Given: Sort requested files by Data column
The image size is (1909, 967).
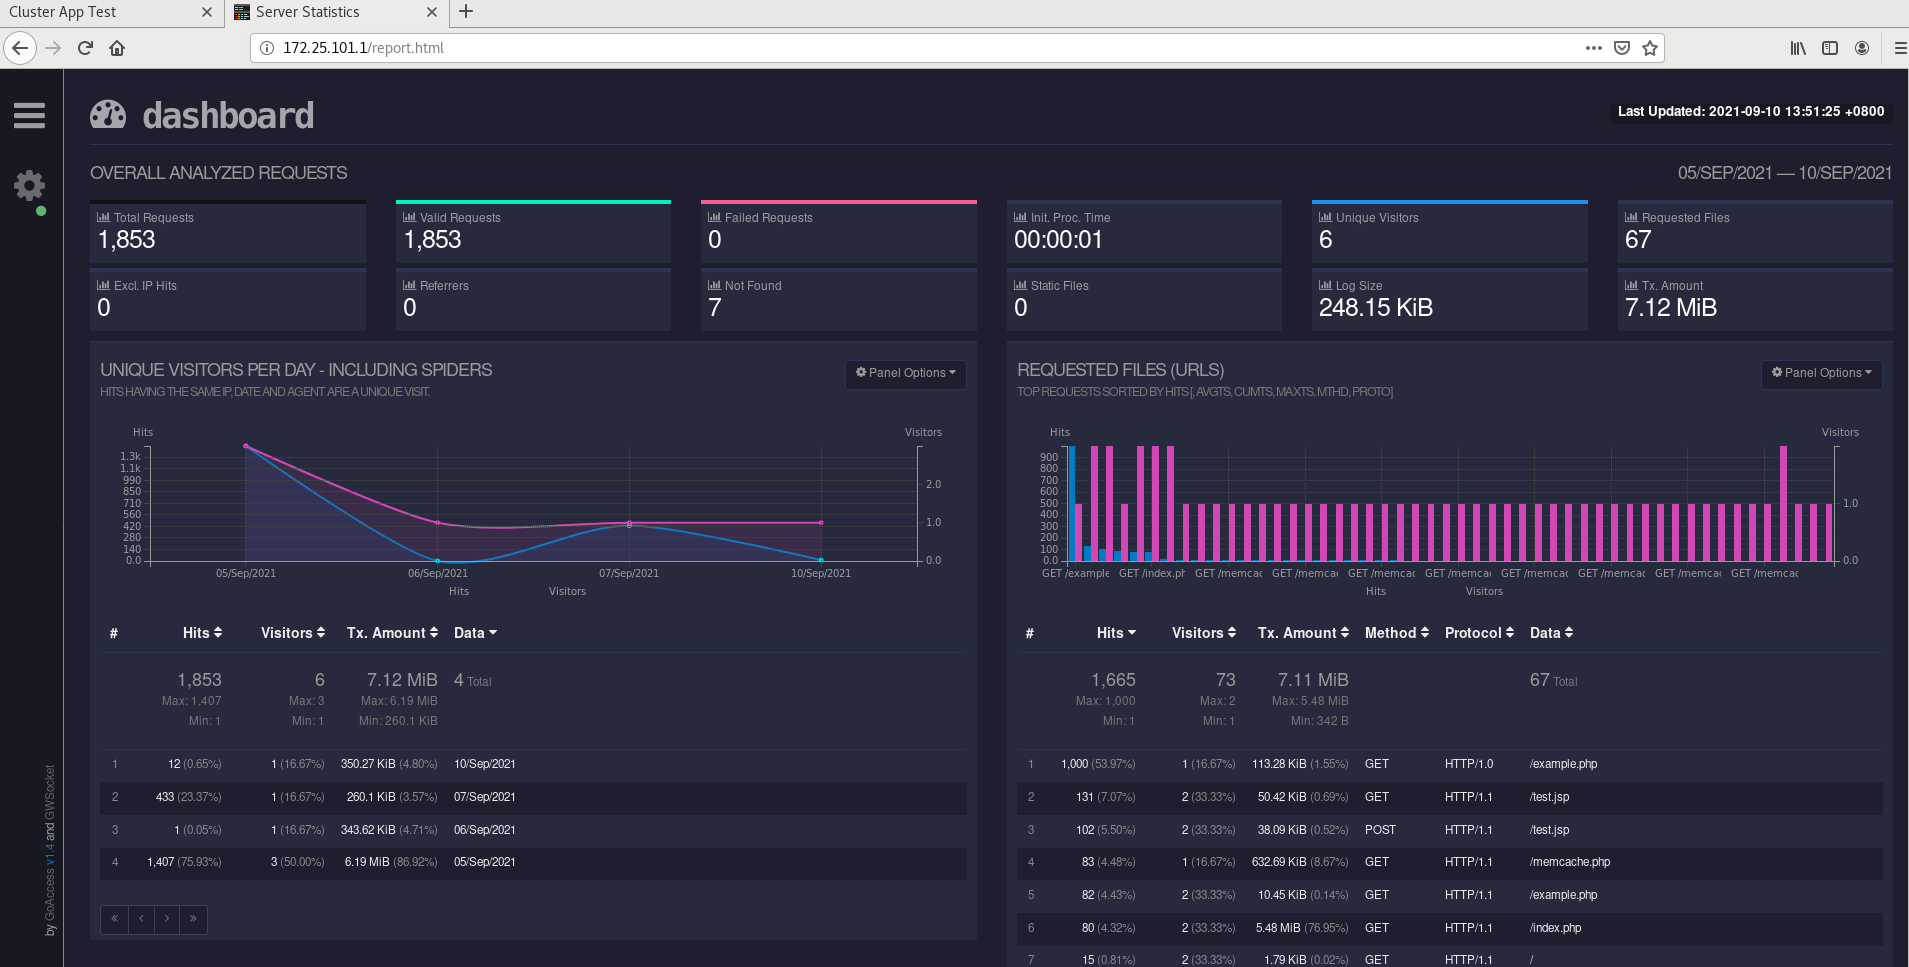Looking at the screenshot, I should click(x=1552, y=633).
